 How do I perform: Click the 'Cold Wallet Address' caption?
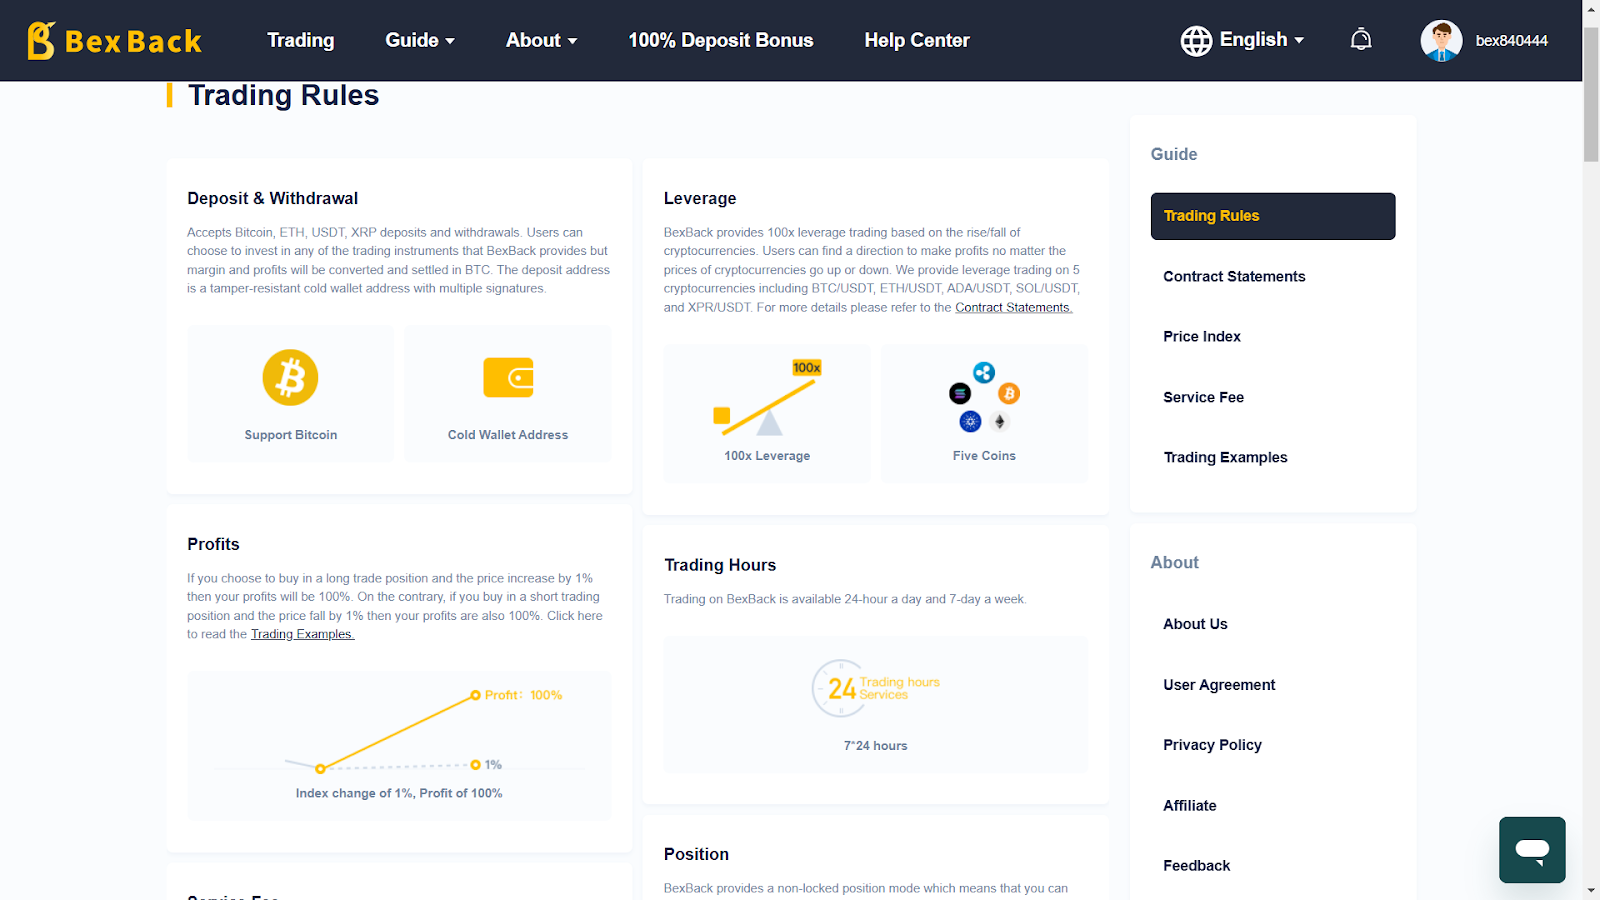[x=508, y=435]
